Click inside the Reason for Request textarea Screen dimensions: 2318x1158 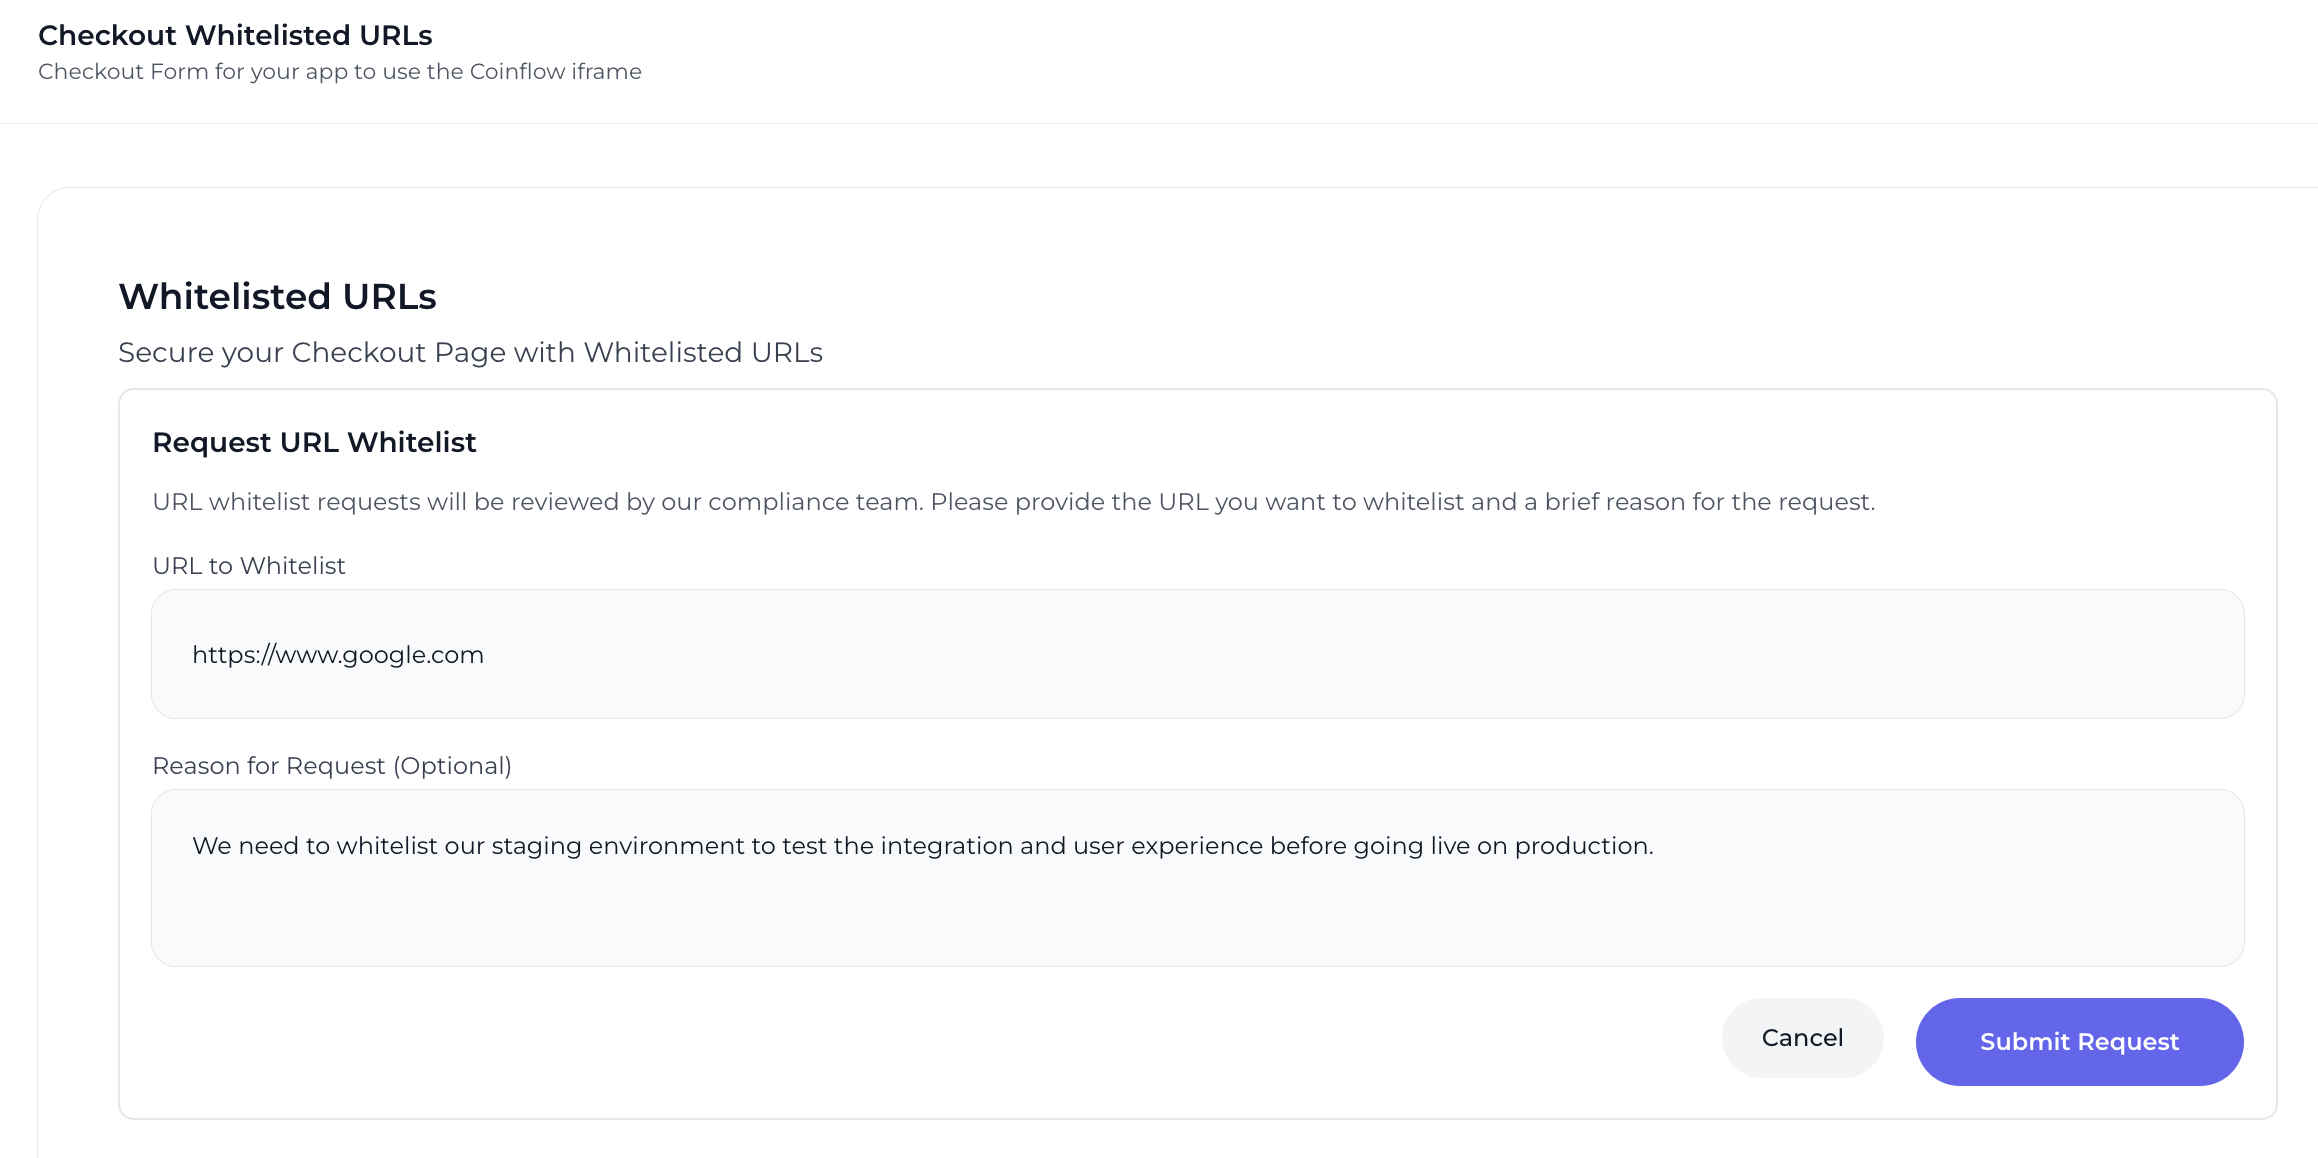coord(1197,877)
